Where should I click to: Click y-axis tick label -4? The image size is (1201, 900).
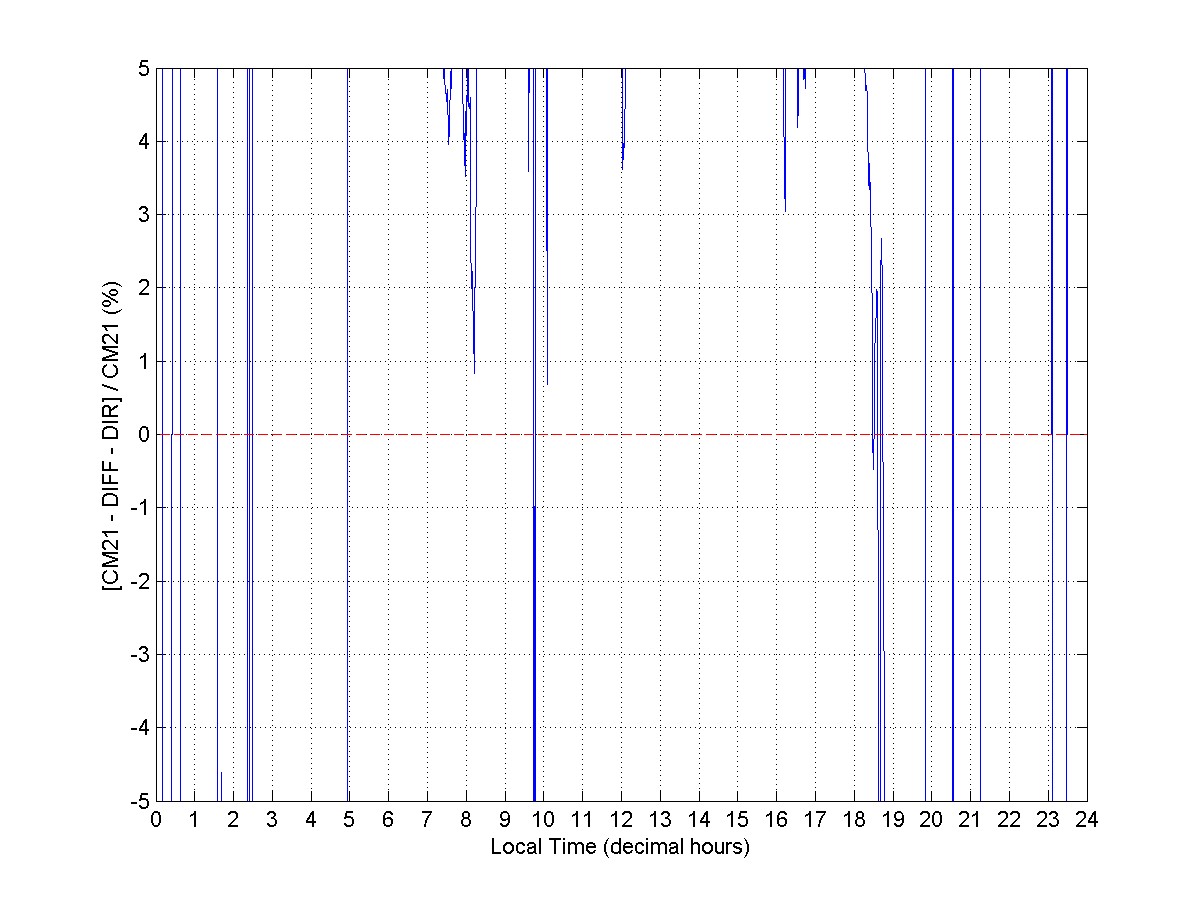[138, 727]
